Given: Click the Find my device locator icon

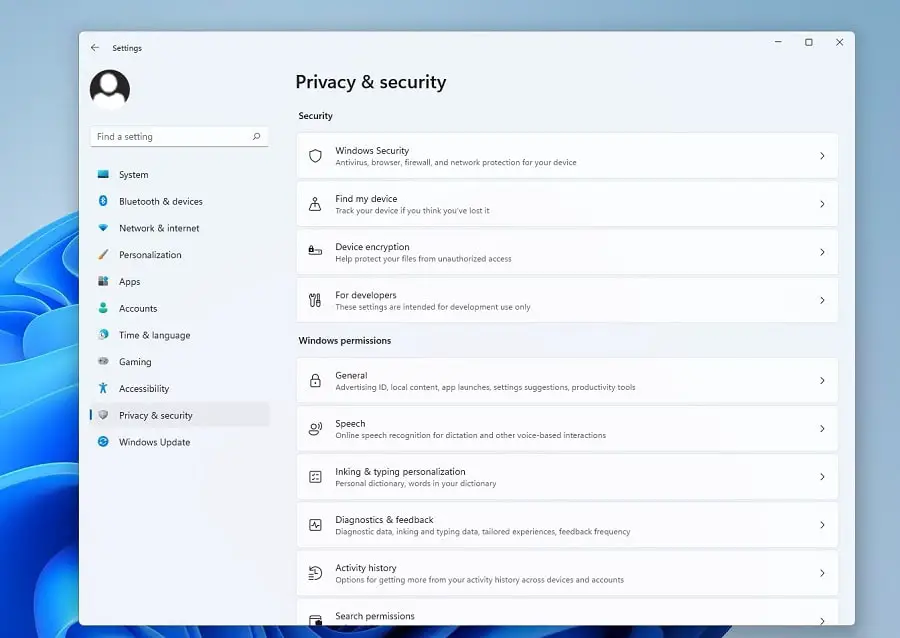Looking at the screenshot, I should click(x=315, y=204).
